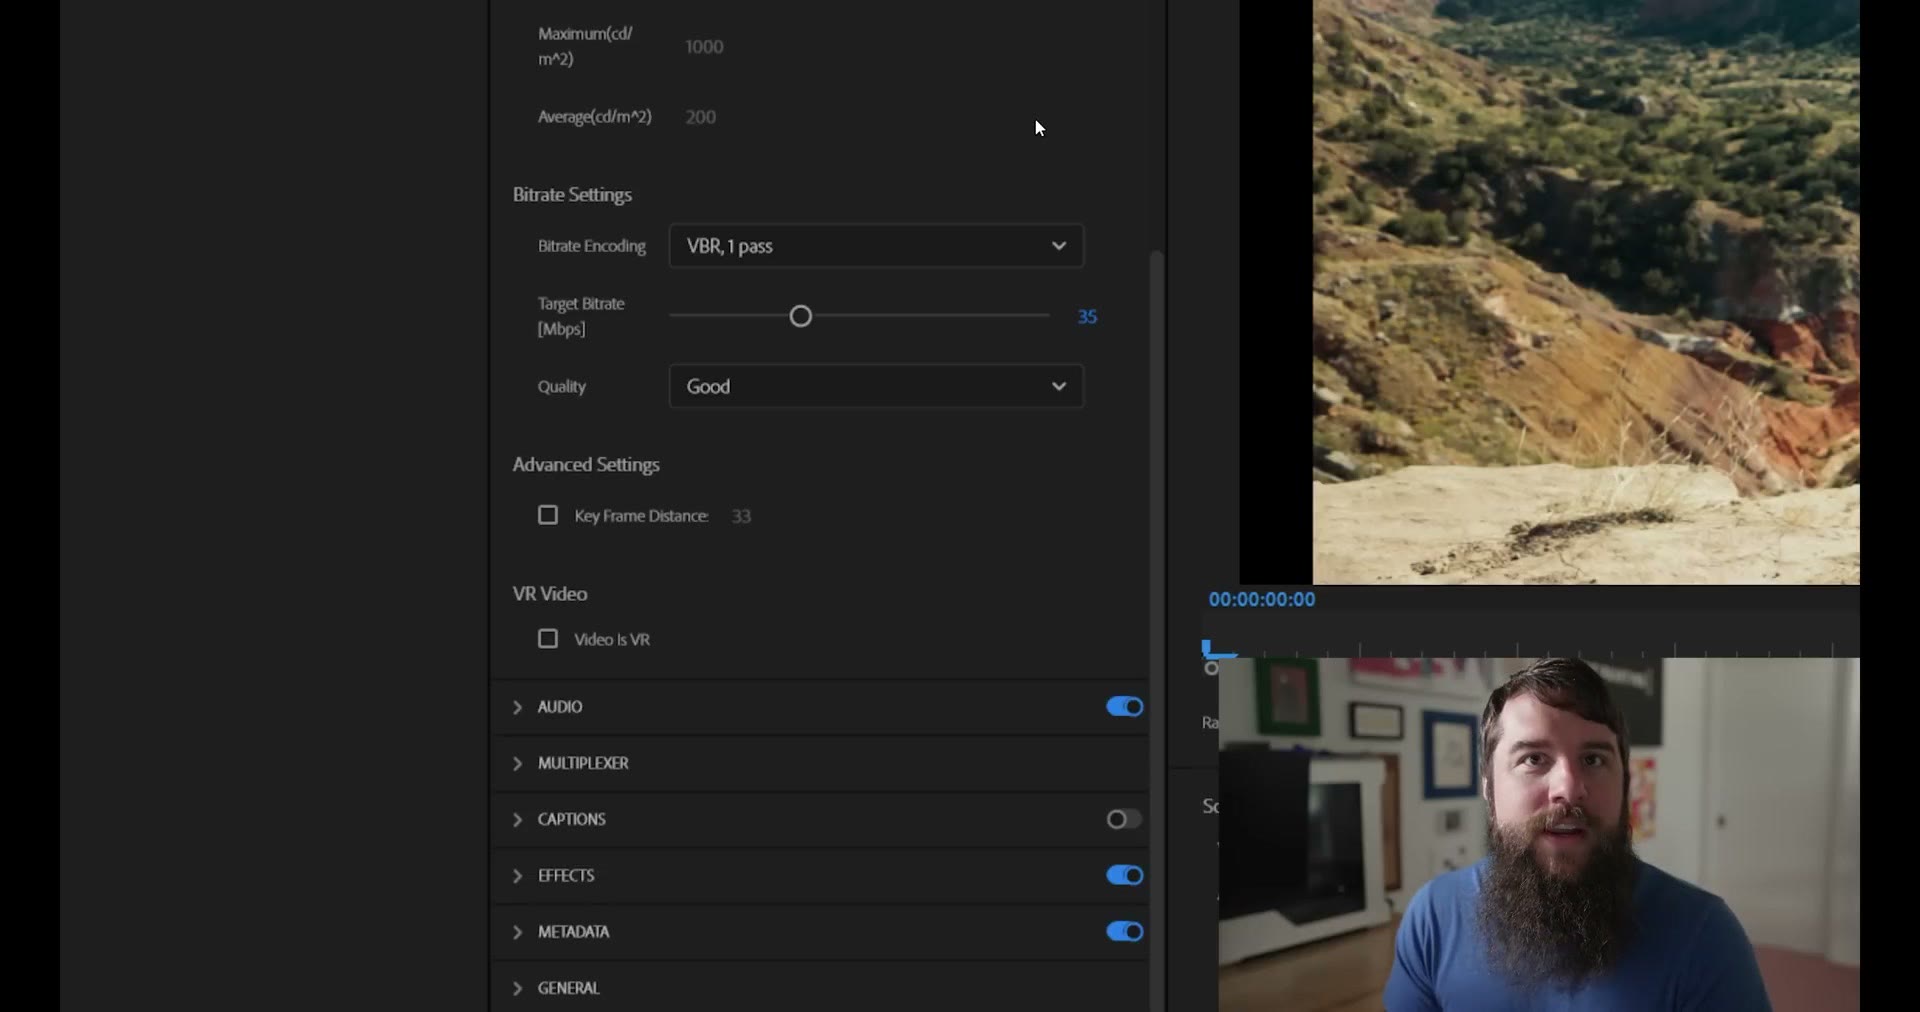1920x1012 pixels.
Task: Enable the Key Frame Distance checkbox
Action: pyautogui.click(x=548, y=515)
